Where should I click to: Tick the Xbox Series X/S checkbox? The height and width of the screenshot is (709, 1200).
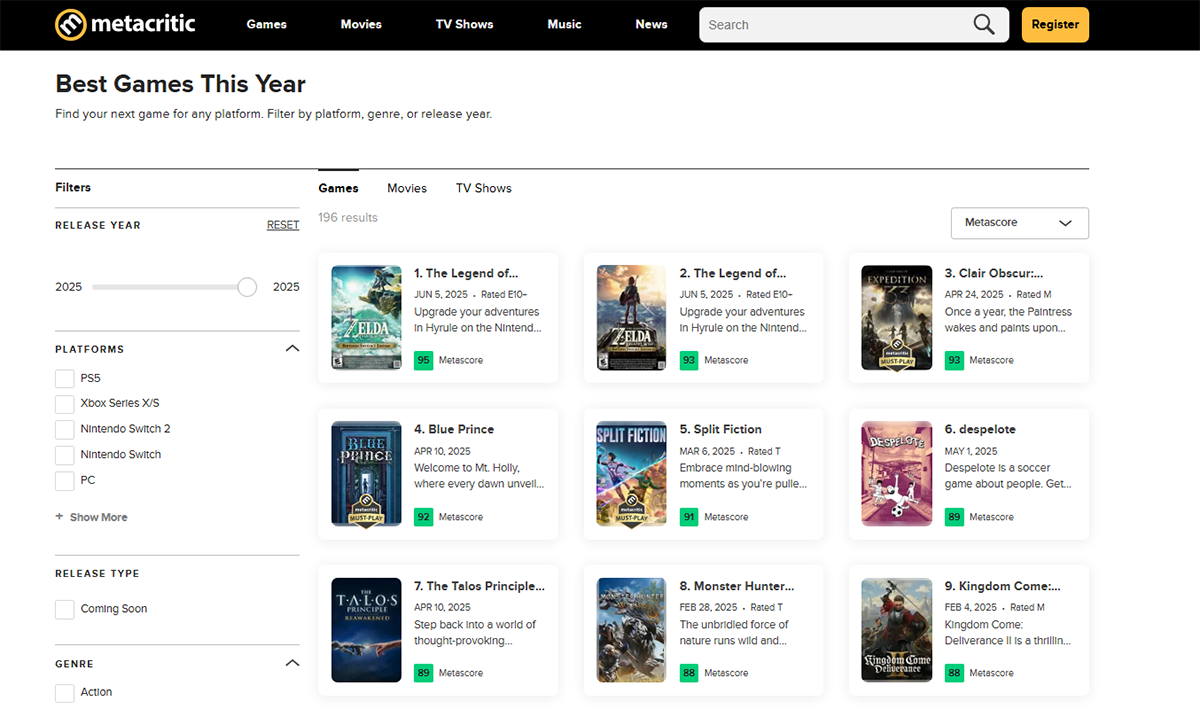[64, 403]
